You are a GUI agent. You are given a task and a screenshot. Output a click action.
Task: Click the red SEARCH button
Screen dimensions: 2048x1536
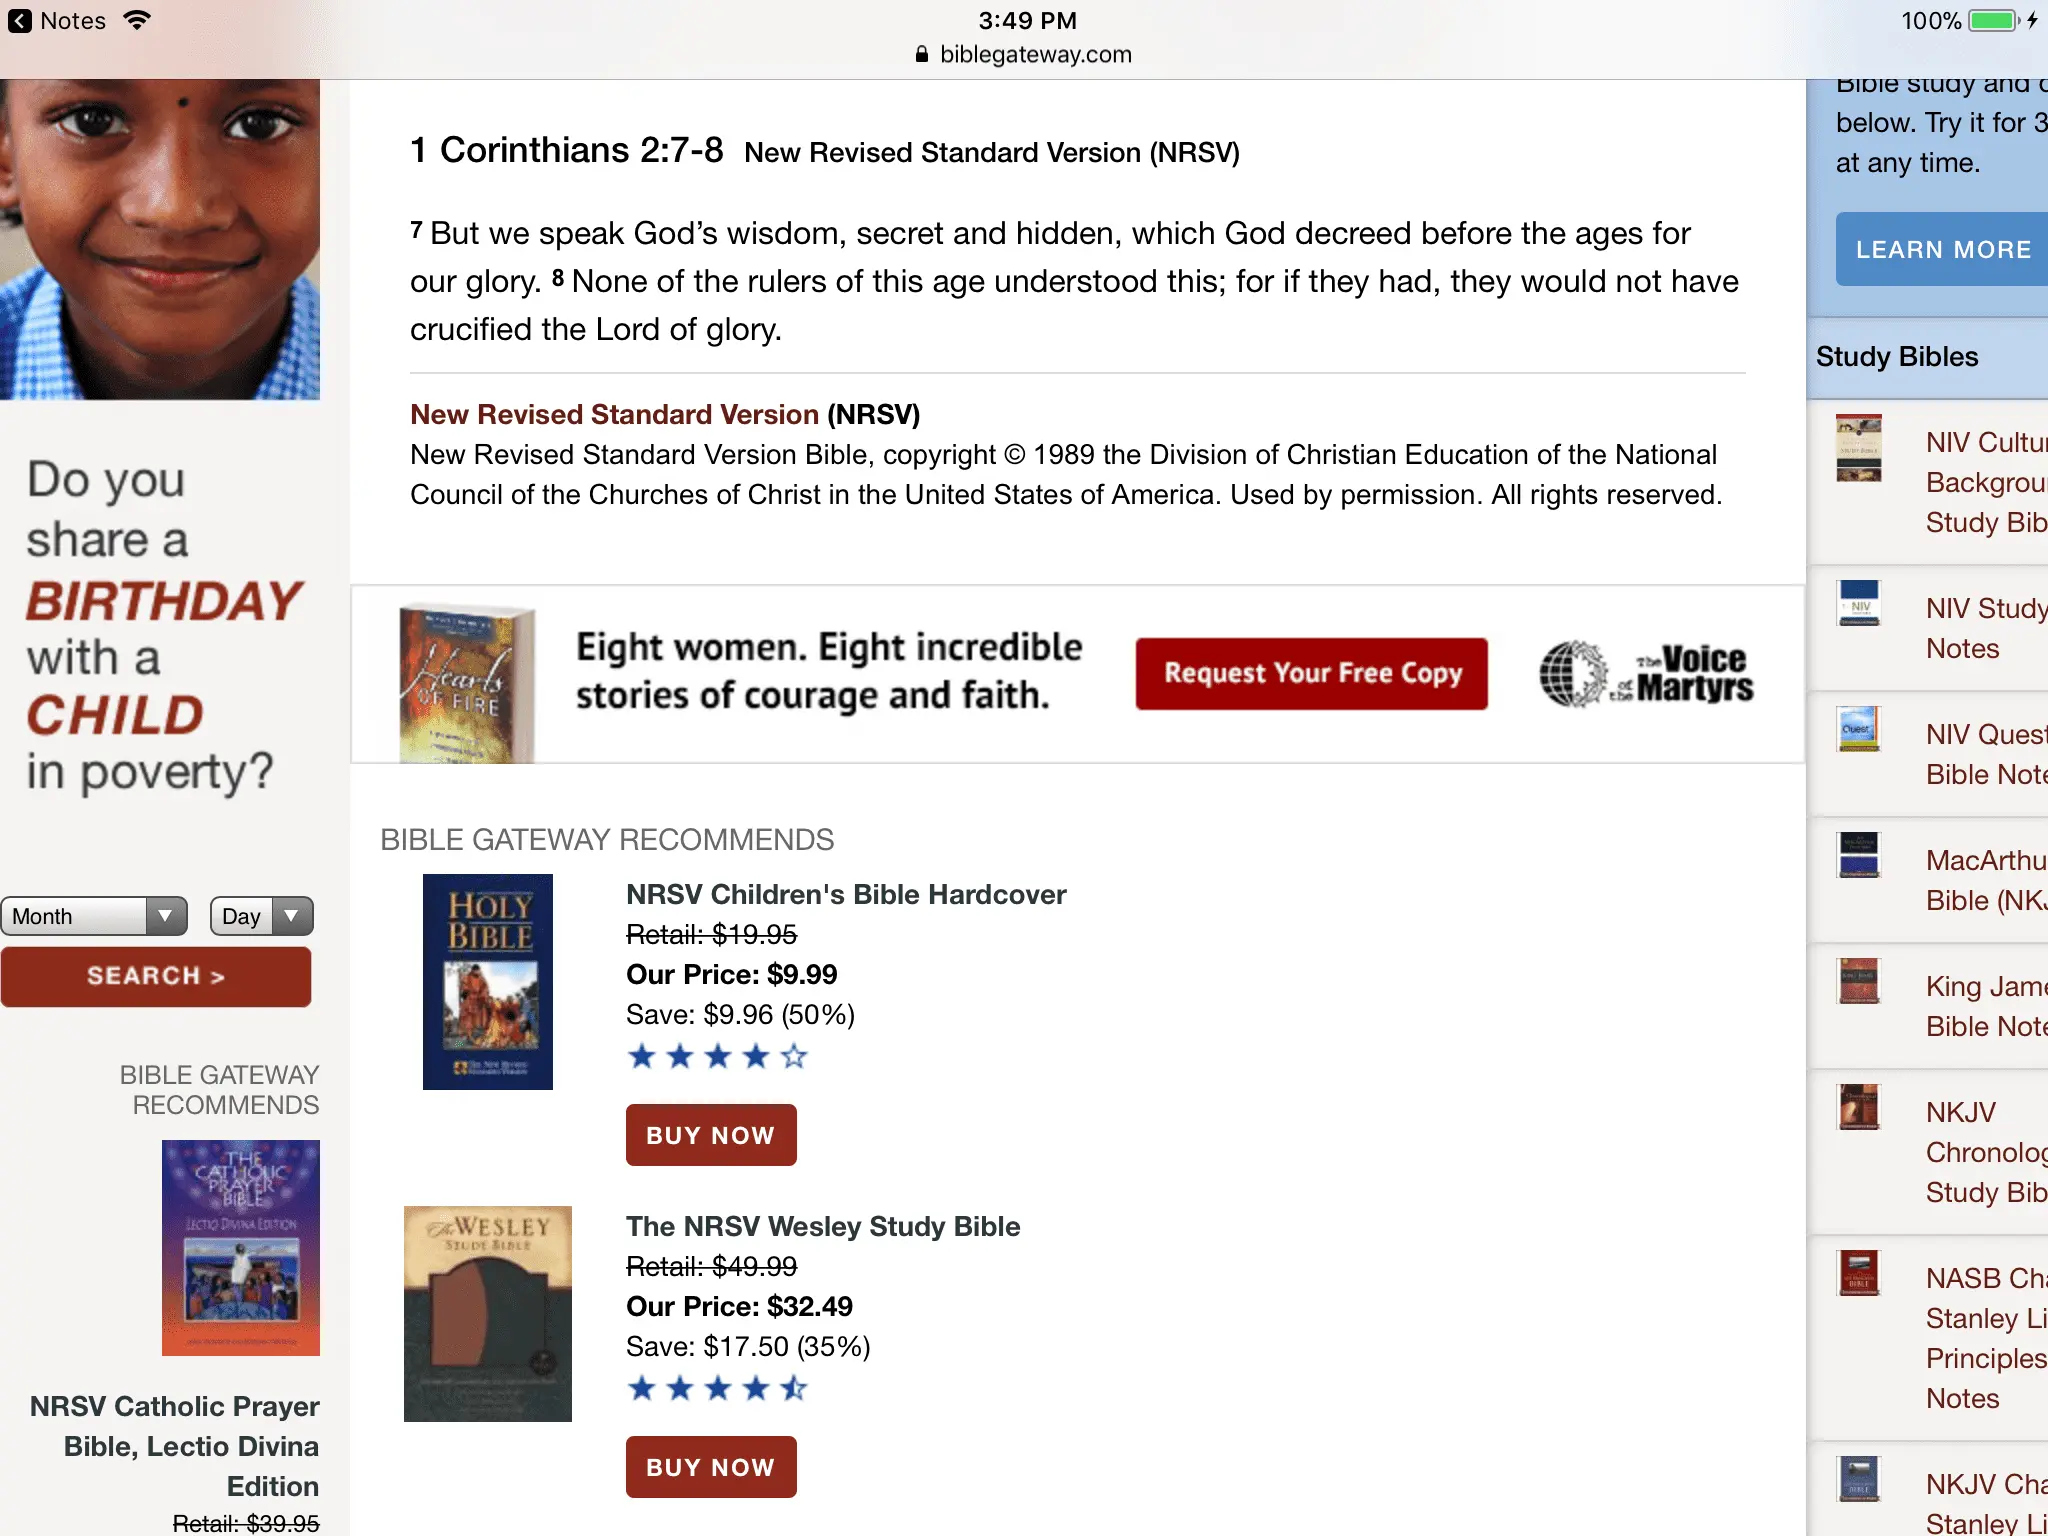pyautogui.click(x=156, y=976)
